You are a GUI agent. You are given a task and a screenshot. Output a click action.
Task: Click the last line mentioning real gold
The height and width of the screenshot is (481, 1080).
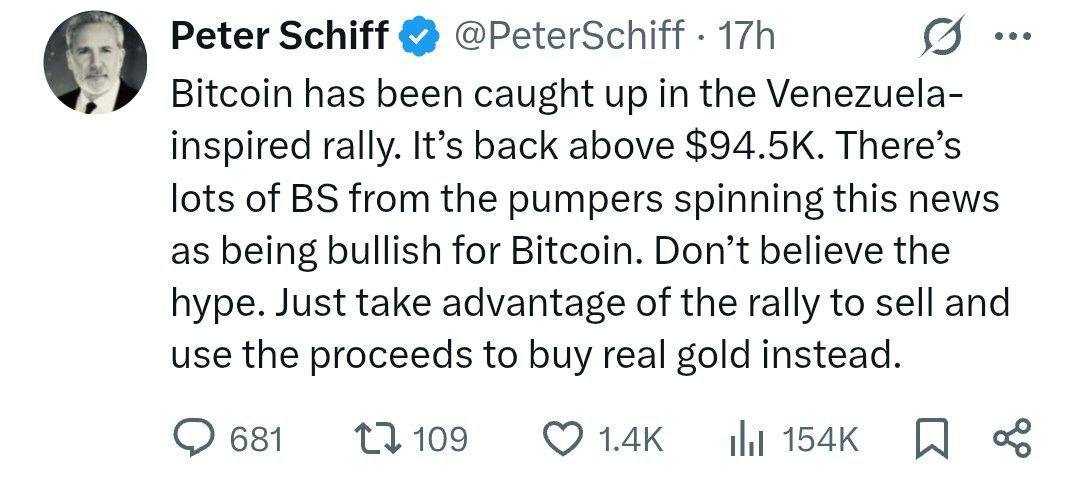[x=538, y=354]
